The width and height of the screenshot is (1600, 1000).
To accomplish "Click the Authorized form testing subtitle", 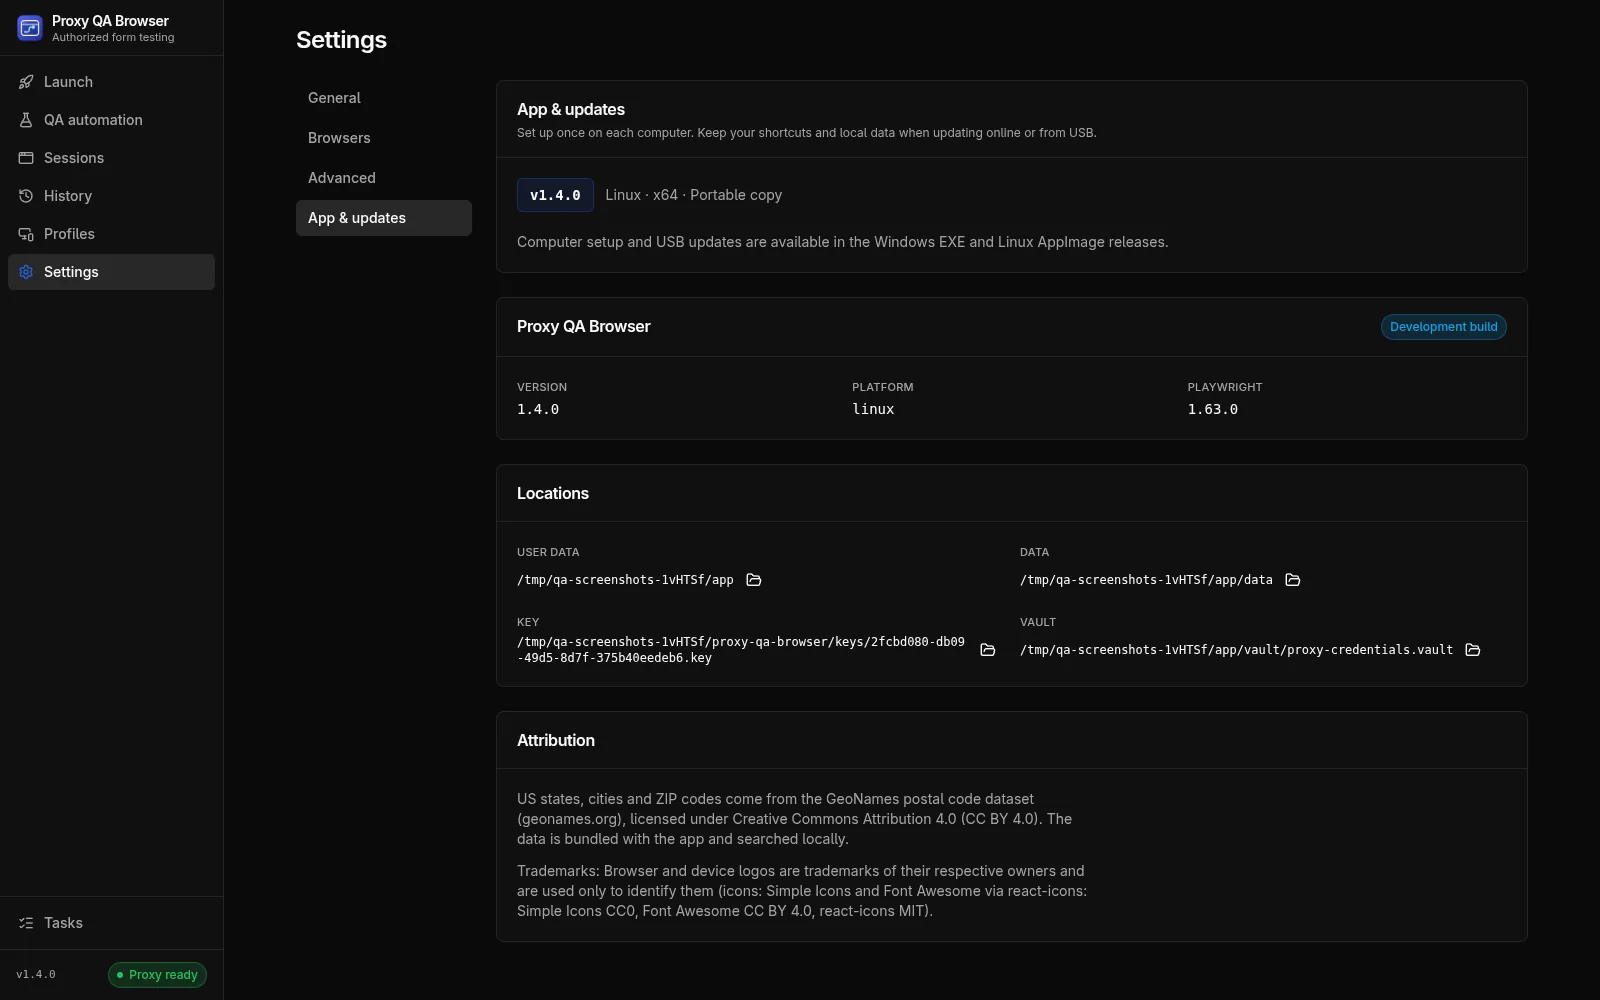I will point(113,38).
